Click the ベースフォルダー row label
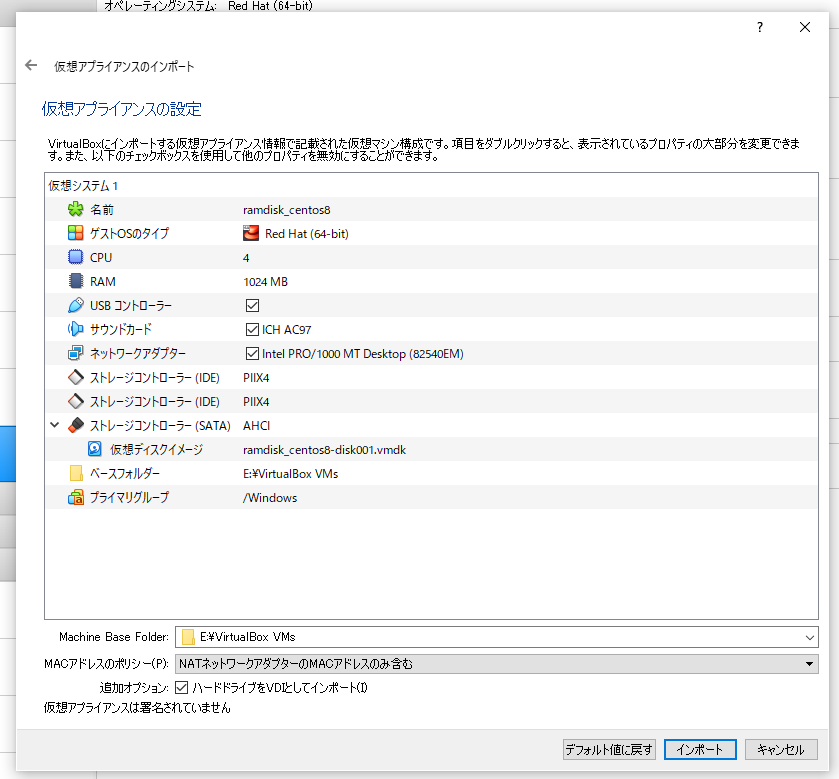Image resolution: width=839 pixels, height=779 pixels. (125, 473)
